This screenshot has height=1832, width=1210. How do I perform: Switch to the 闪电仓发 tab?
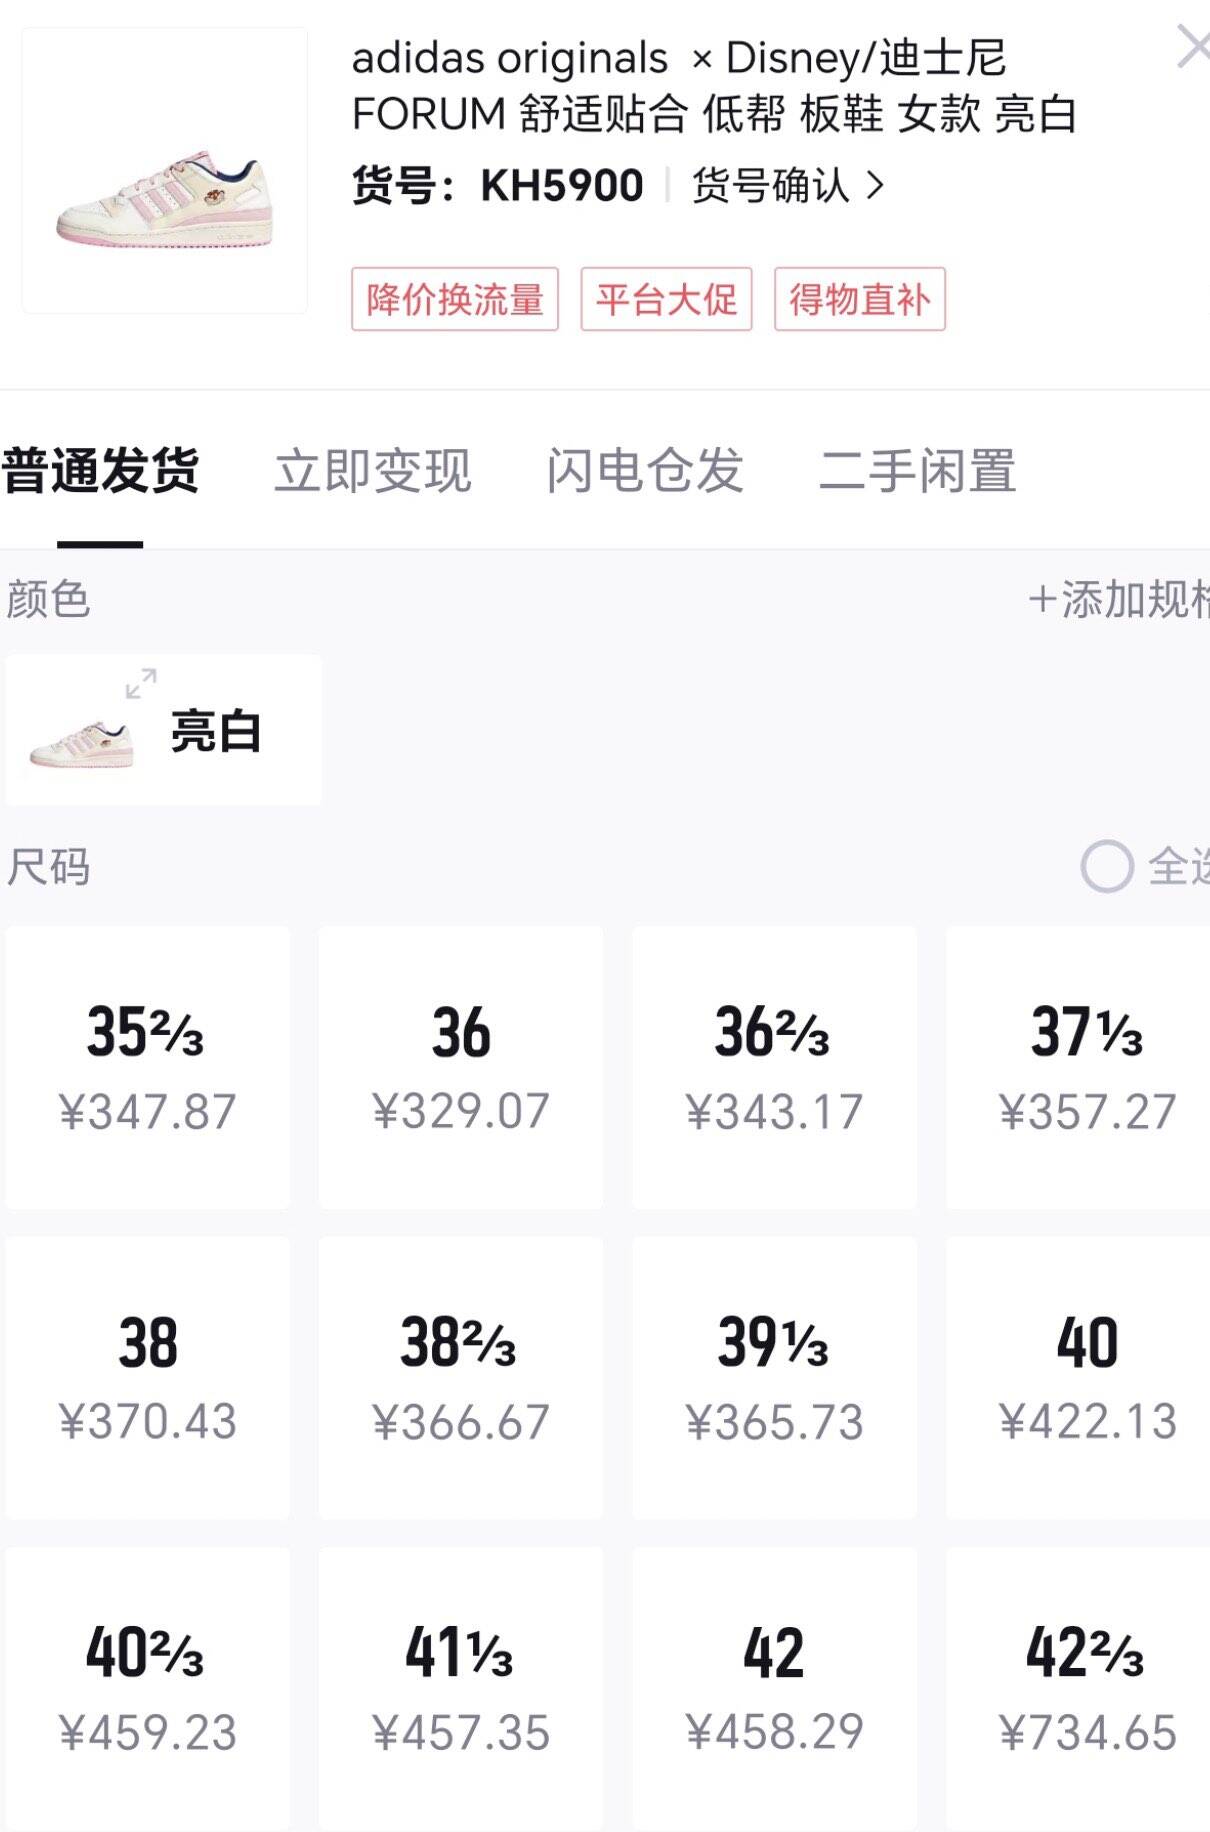click(x=645, y=470)
